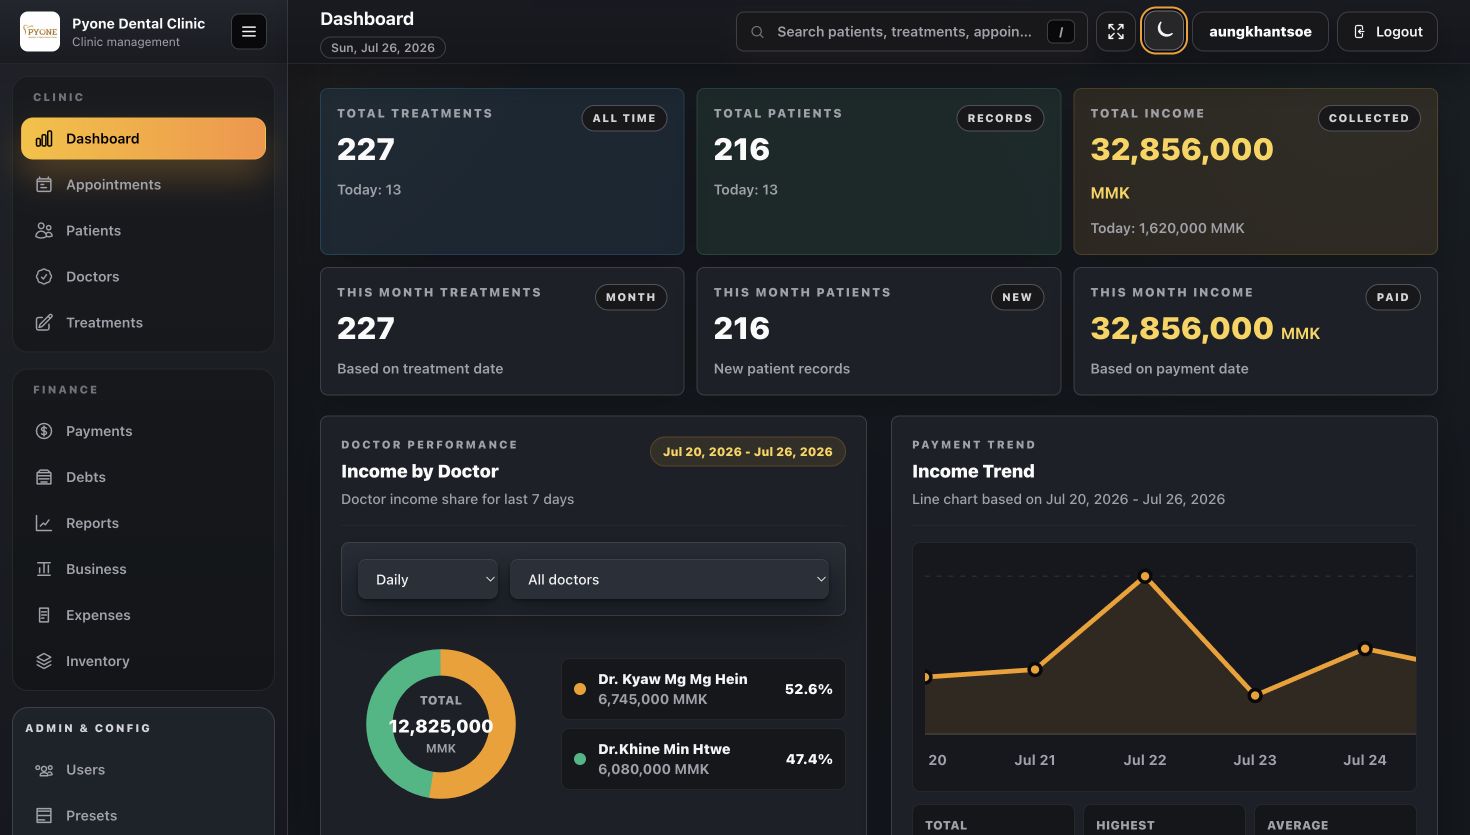This screenshot has width=1470, height=835.
Task: Click the aungkhantsoe user button
Action: [x=1260, y=32]
